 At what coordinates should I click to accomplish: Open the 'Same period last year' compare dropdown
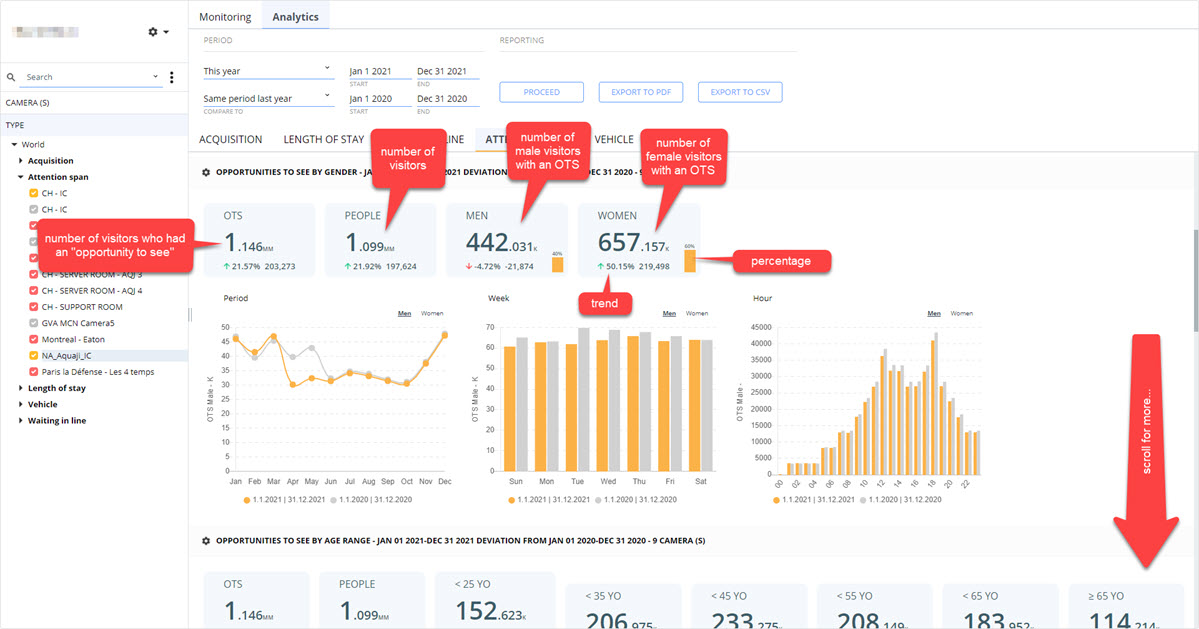(268, 99)
